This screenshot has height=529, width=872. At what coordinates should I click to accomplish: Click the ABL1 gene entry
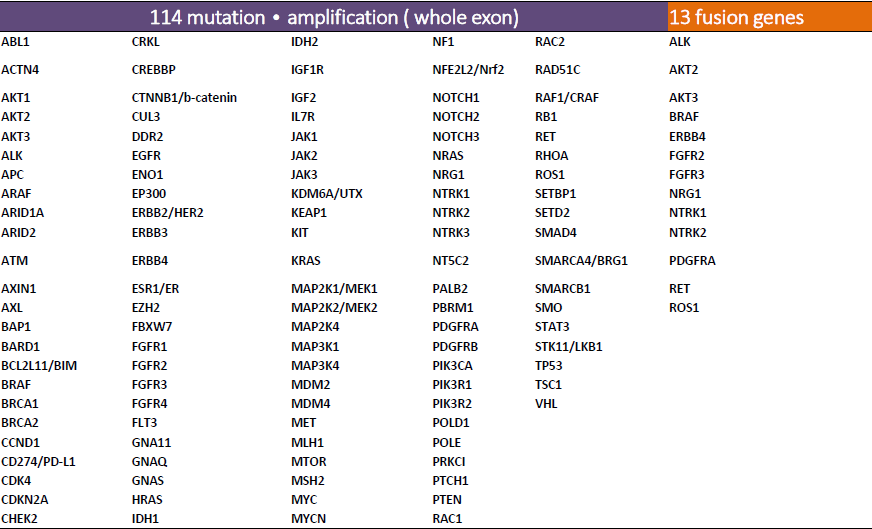[16, 42]
